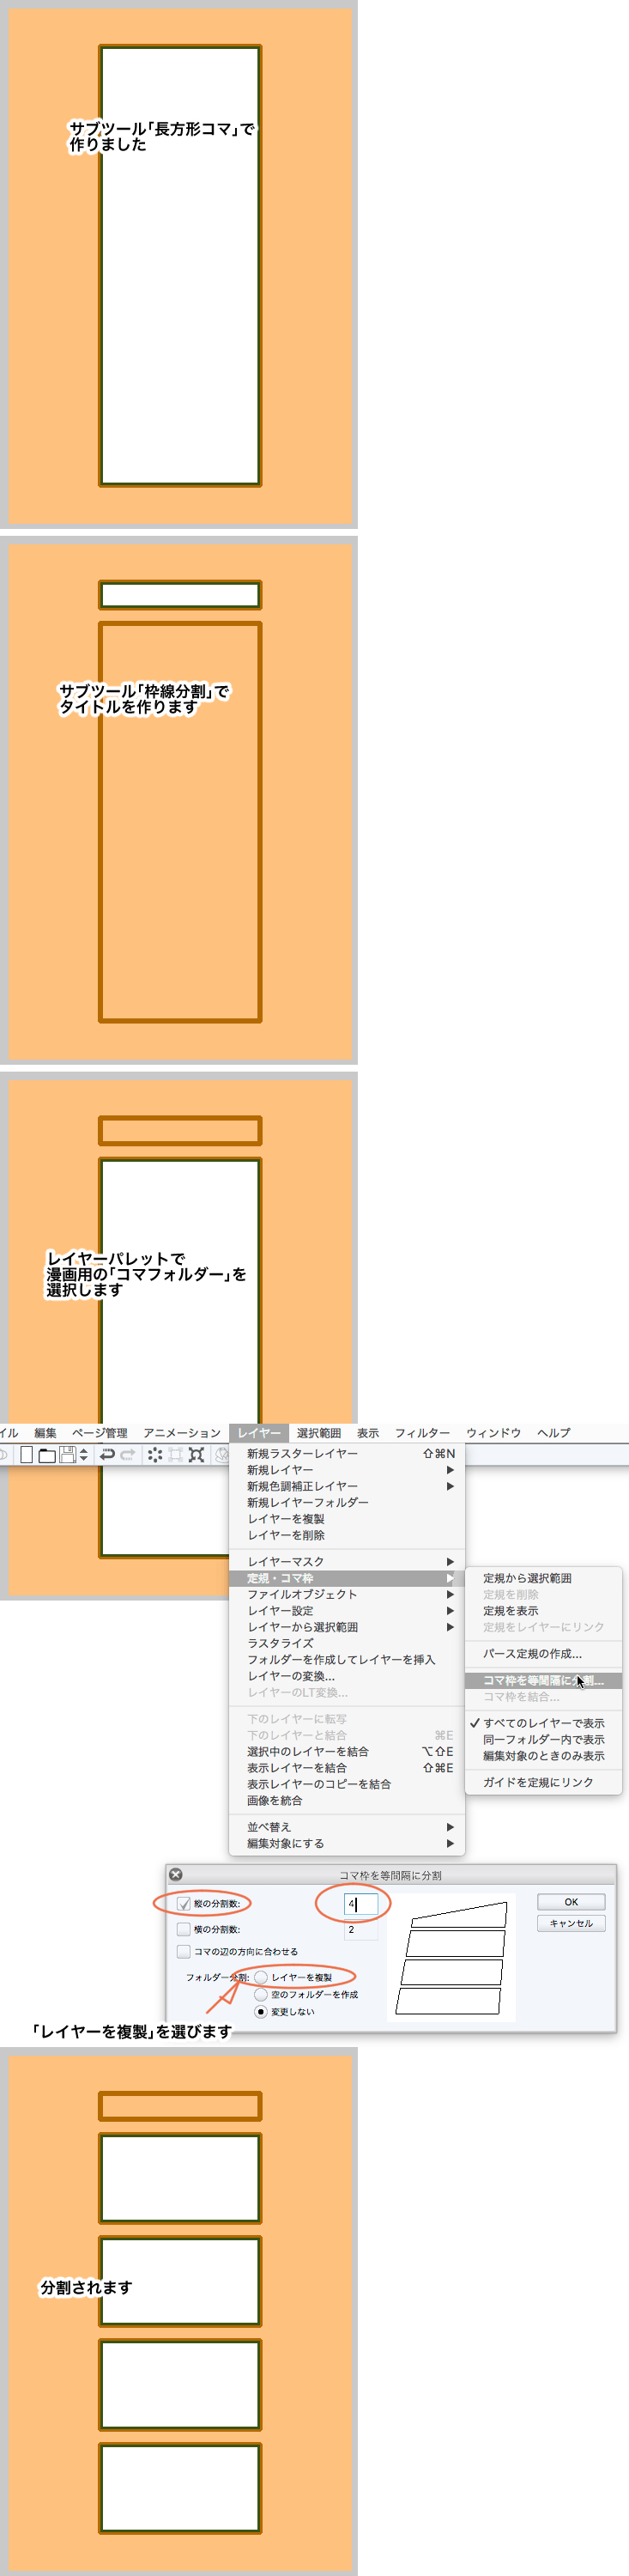Click the vertical division count field
This screenshot has width=629, height=2576.
(x=361, y=1904)
